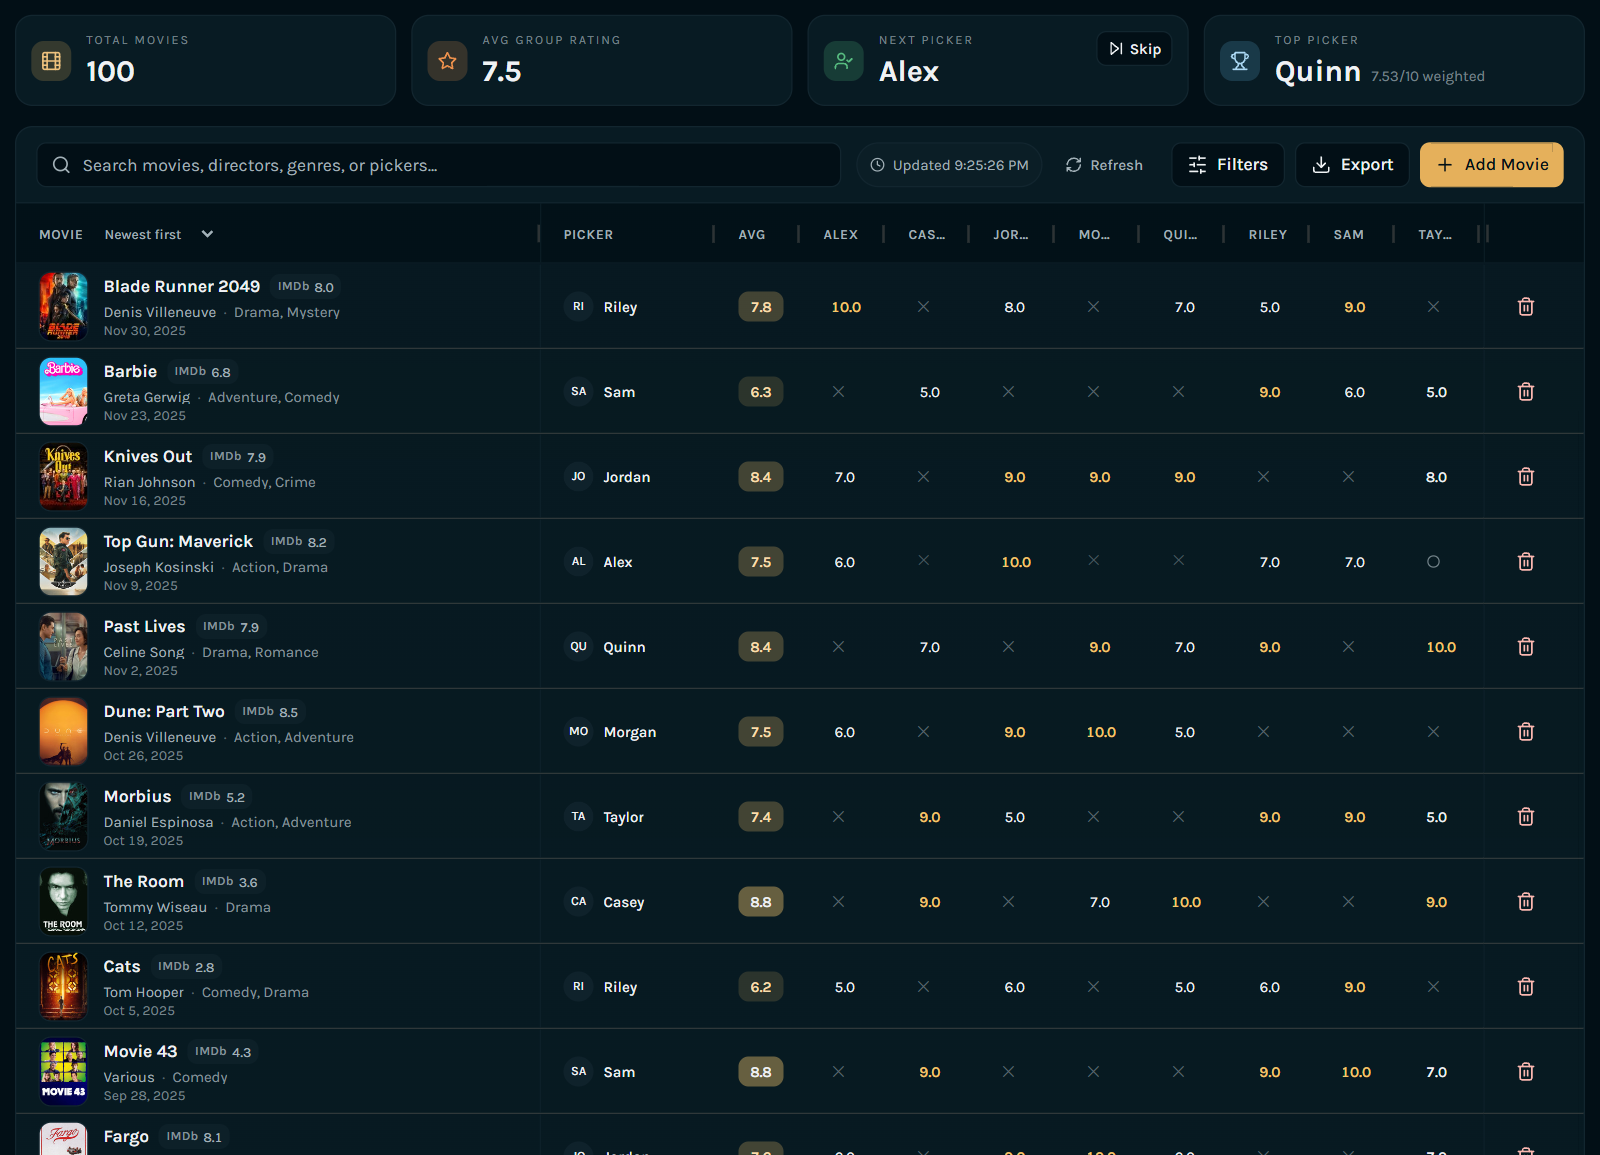Remove Knives Out with trash icon
The width and height of the screenshot is (1600, 1155).
[x=1525, y=477]
